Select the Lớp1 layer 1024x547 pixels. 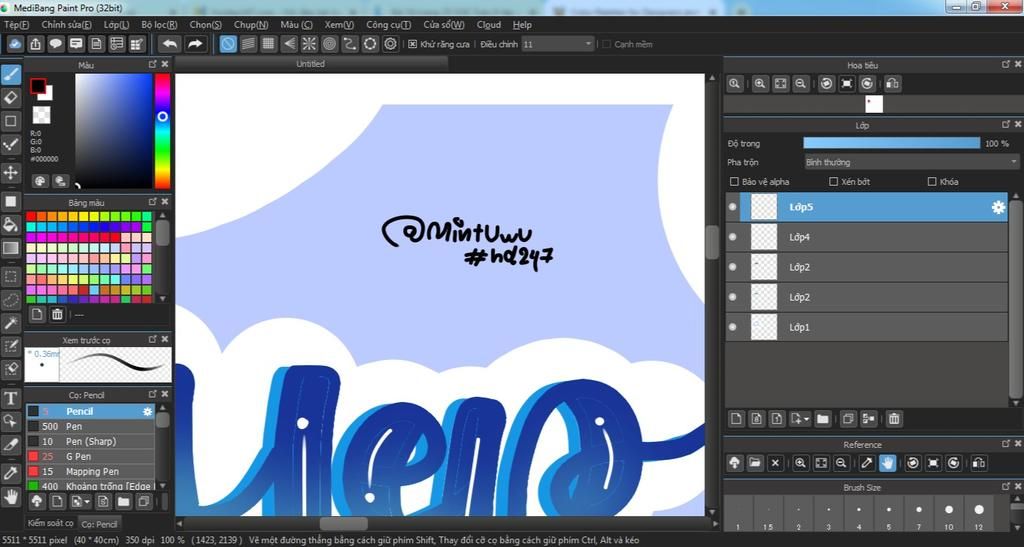pyautogui.click(x=867, y=327)
